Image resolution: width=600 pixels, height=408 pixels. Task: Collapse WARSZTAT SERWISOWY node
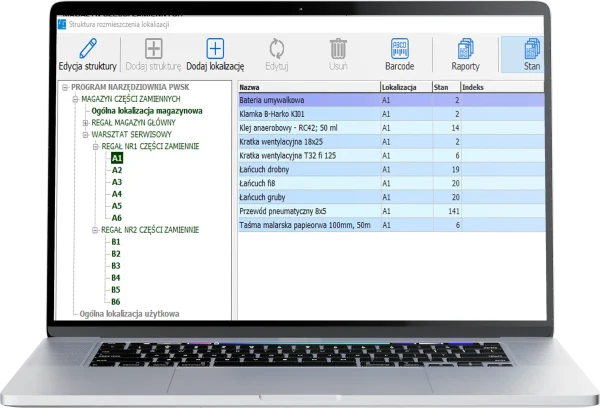[85, 135]
